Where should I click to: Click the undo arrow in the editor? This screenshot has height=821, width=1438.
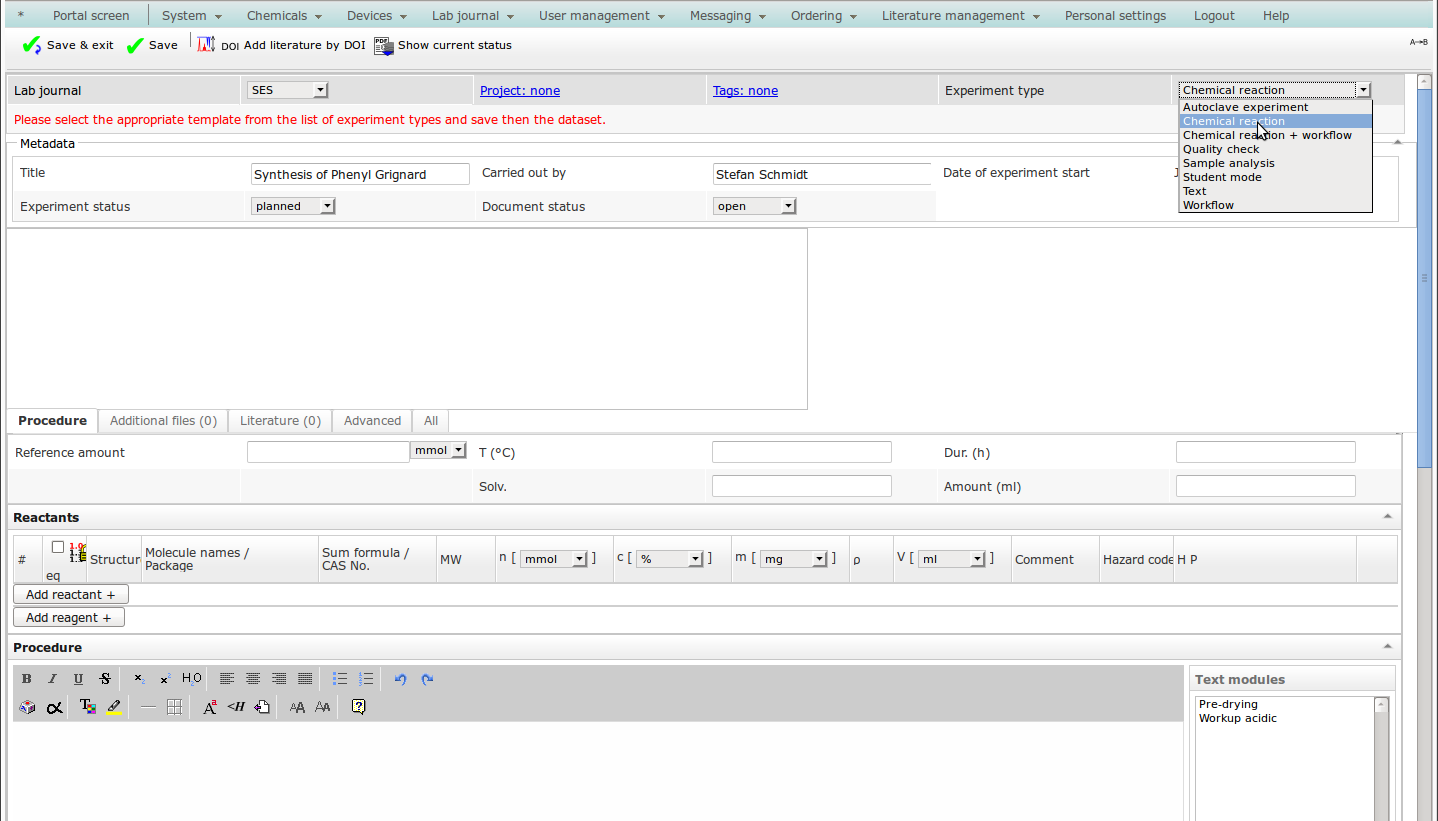tap(400, 679)
